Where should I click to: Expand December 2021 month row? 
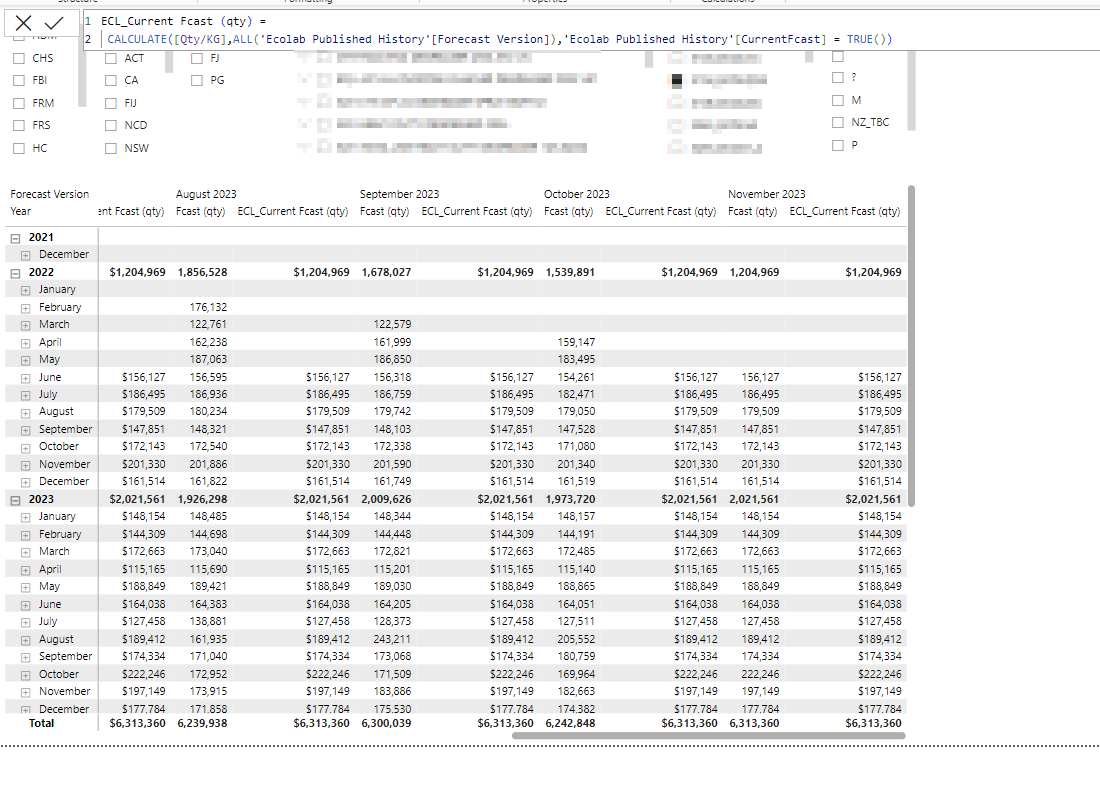pos(25,255)
